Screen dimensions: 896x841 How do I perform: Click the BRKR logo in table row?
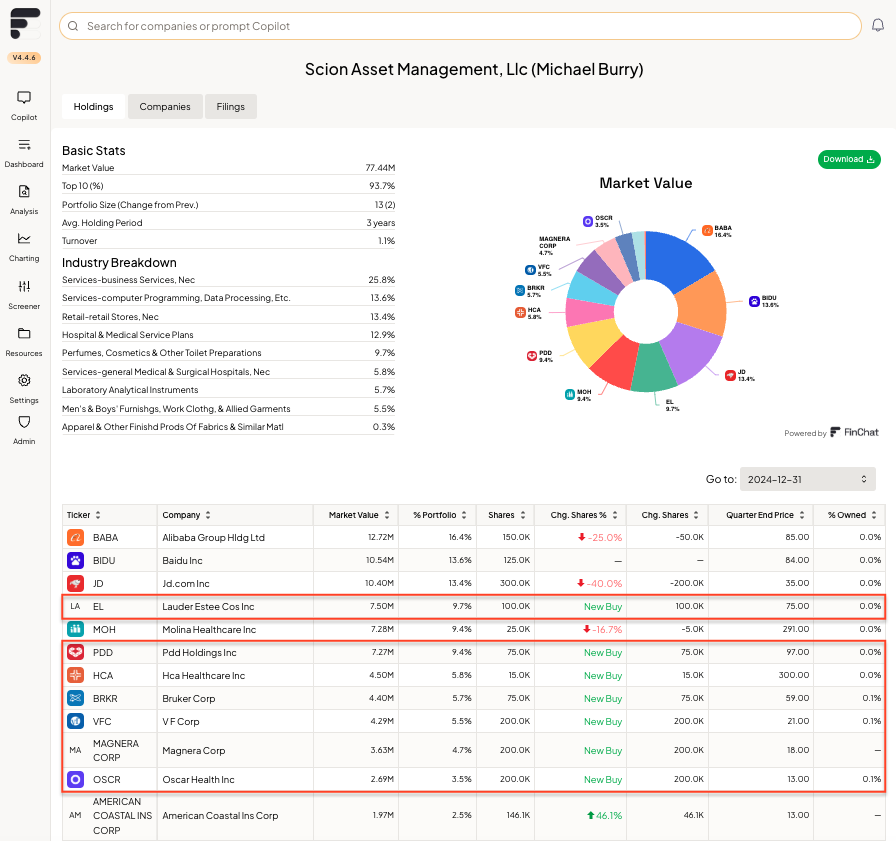click(x=75, y=698)
